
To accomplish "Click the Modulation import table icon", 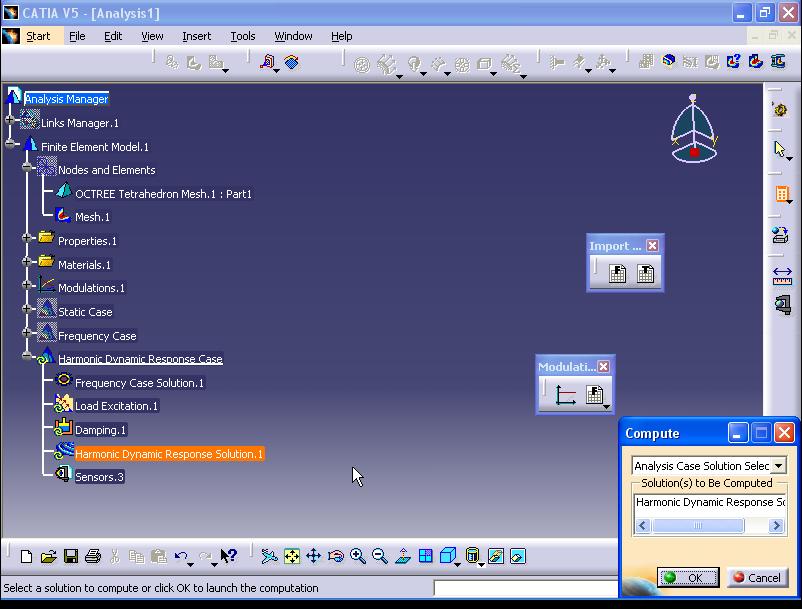I will click(x=594, y=394).
